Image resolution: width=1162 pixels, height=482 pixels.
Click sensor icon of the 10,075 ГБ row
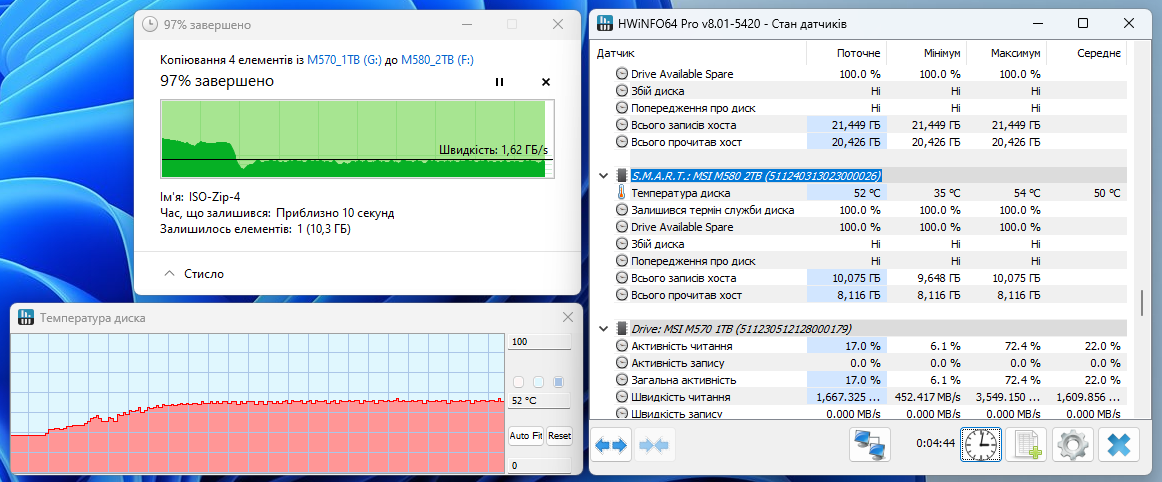point(621,278)
